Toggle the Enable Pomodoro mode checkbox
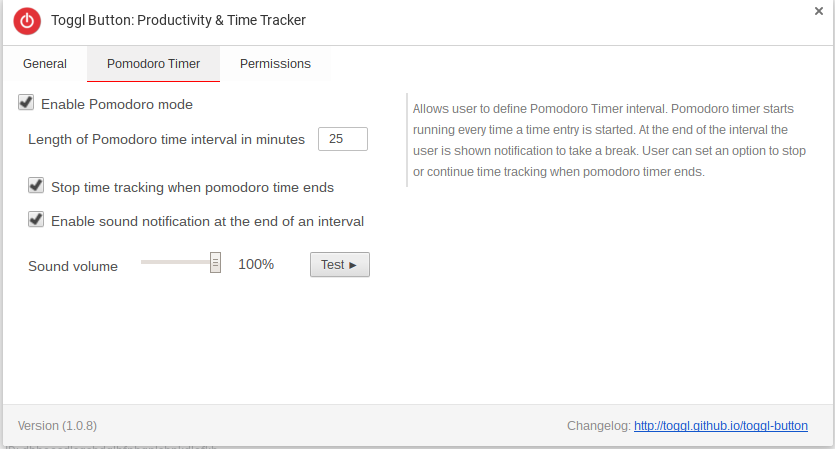Viewport: 835px width, 449px height. click(x=26, y=102)
